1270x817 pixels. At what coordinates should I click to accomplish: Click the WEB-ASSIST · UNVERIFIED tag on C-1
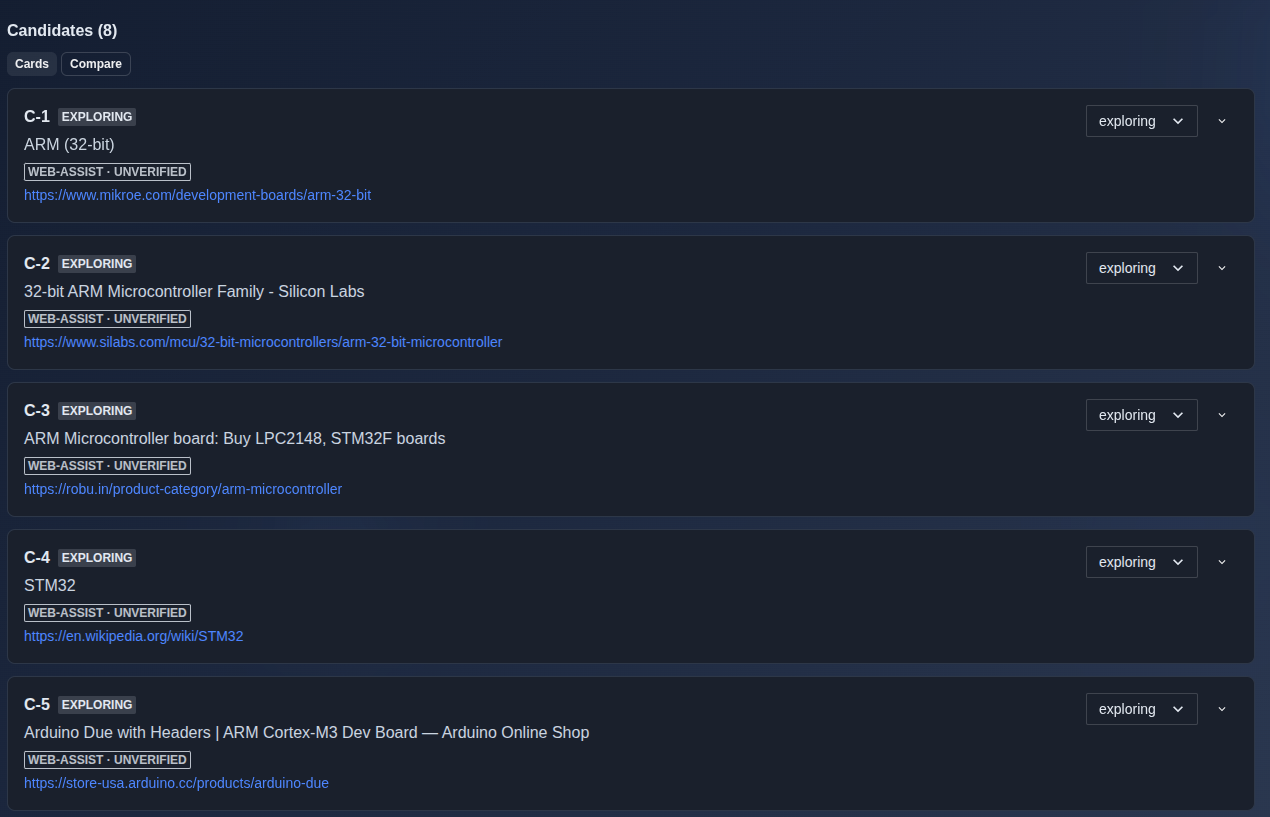107,172
